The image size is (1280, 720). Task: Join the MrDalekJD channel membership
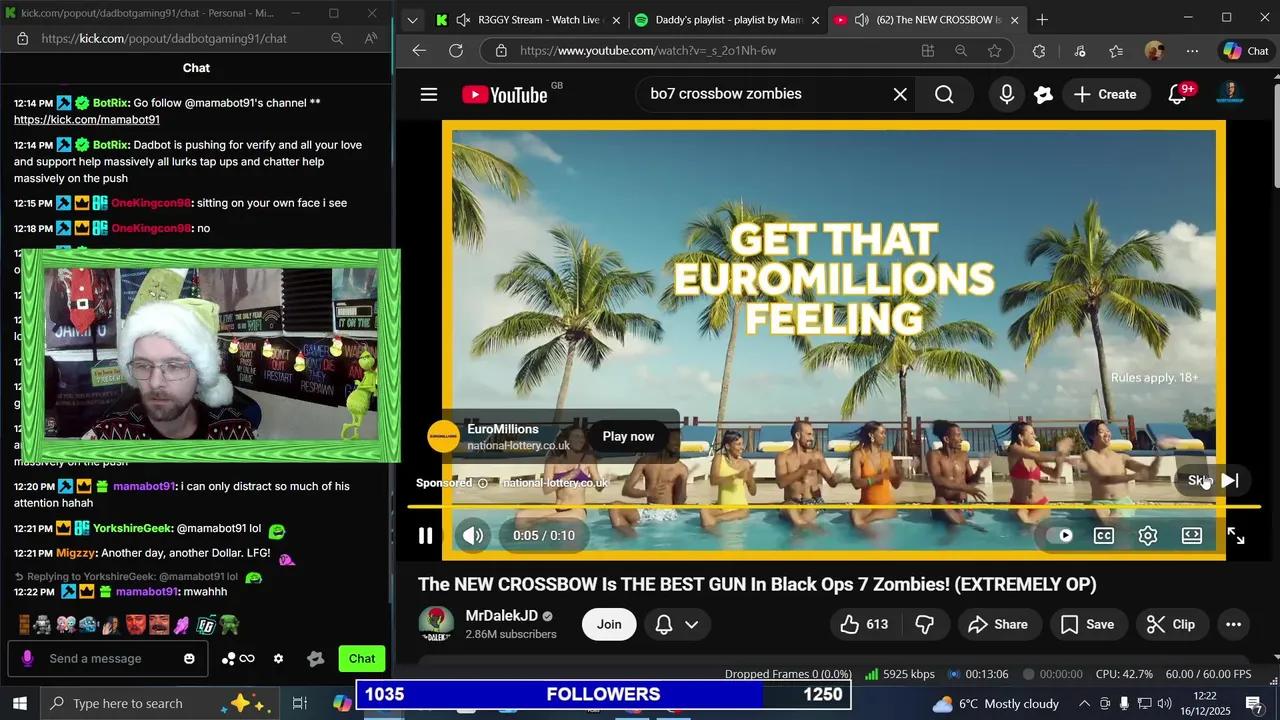[x=608, y=624]
